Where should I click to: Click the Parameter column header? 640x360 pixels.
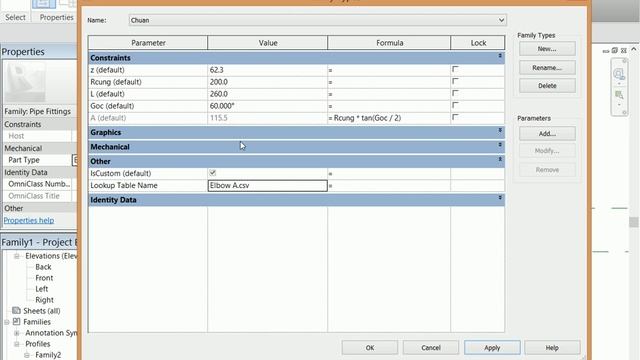(148, 43)
